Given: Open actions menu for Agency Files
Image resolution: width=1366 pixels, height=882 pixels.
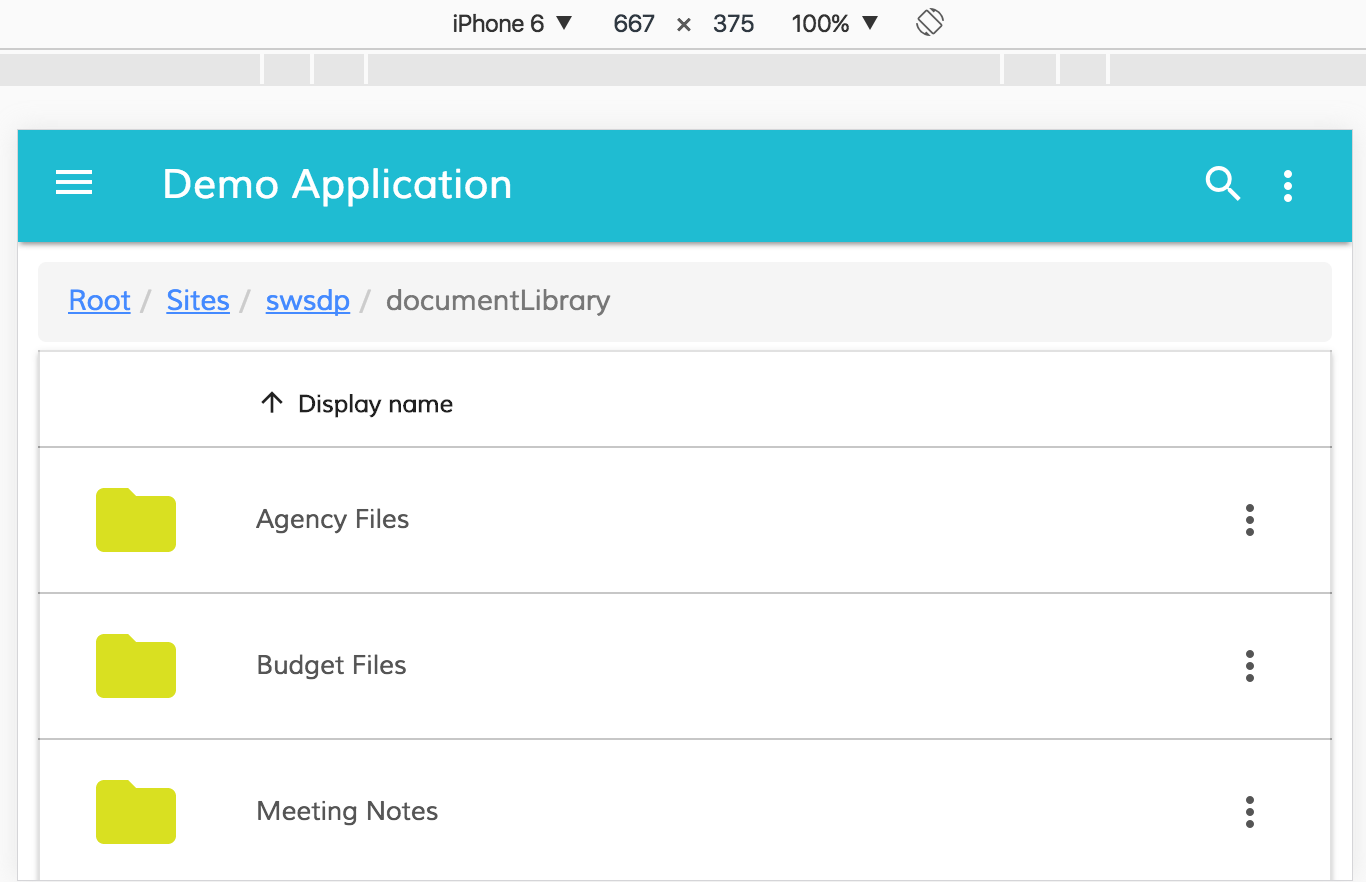Looking at the screenshot, I should [x=1249, y=520].
